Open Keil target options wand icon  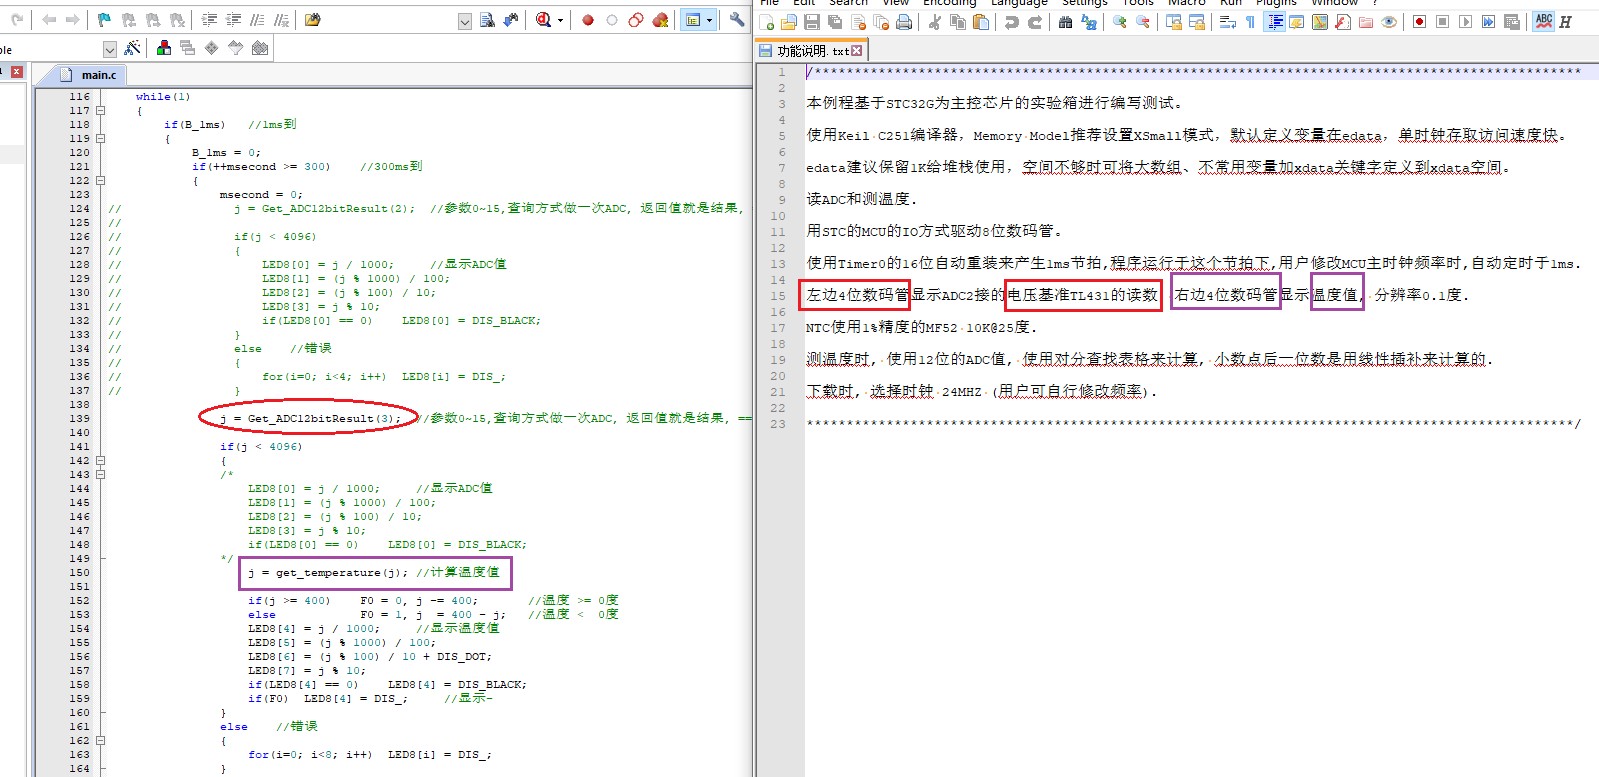pyautogui.click(x=132, y=48)
